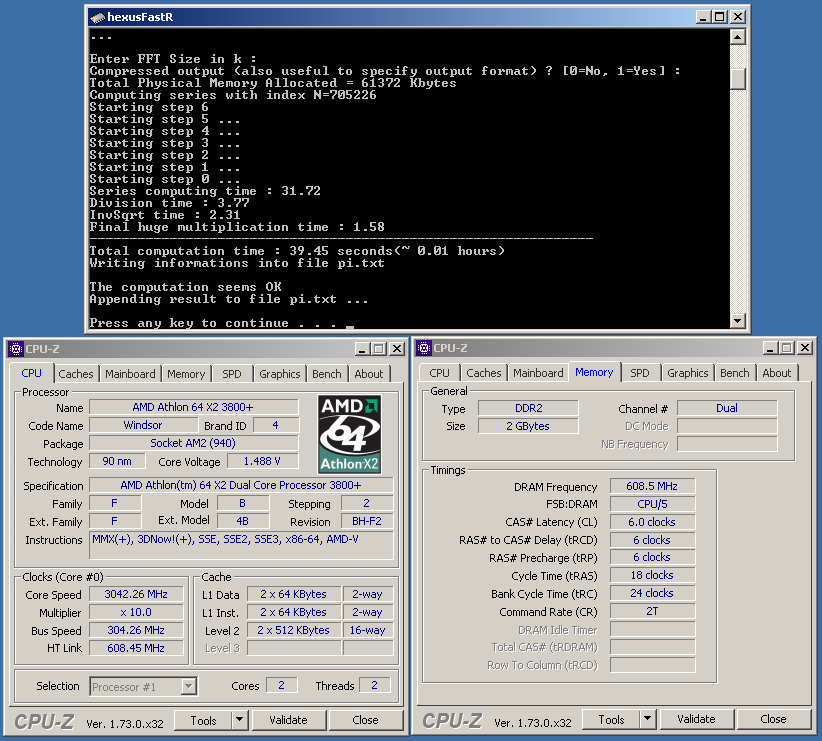Show About tab in left CPU-Z
The image size is (822, 741).
(x=369, y=374)
